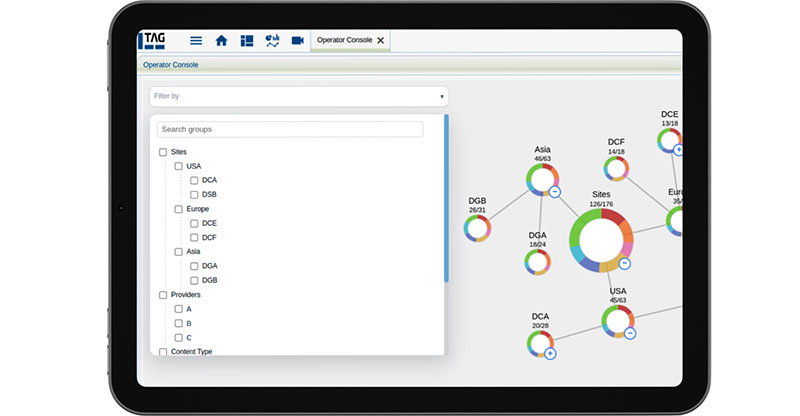800x416 pixels.
Task: Click the TAG logo
Action: point(153,40)
